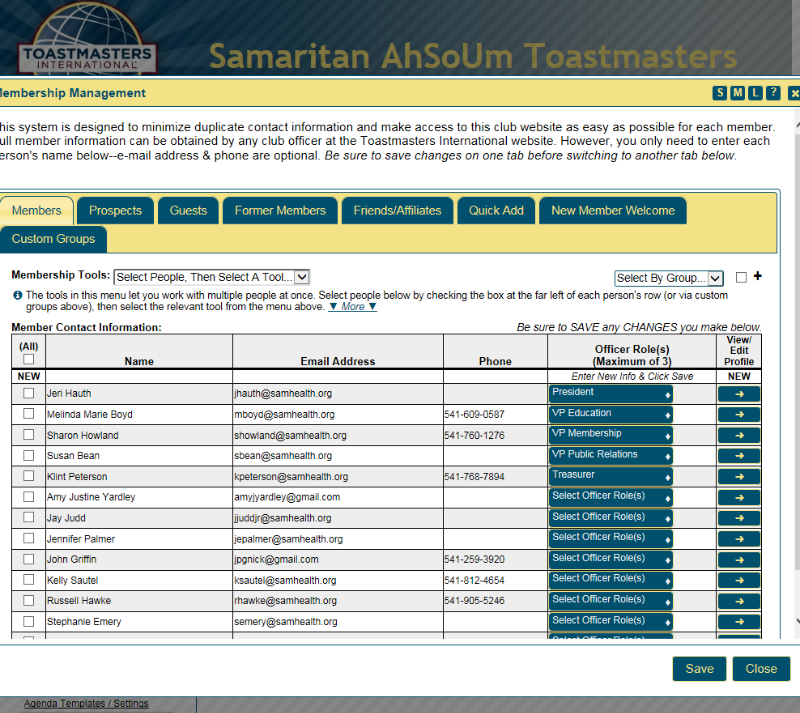Check the box next to Jeri Hauth
This screenshot has height=713, width=800.
(29, 393)
